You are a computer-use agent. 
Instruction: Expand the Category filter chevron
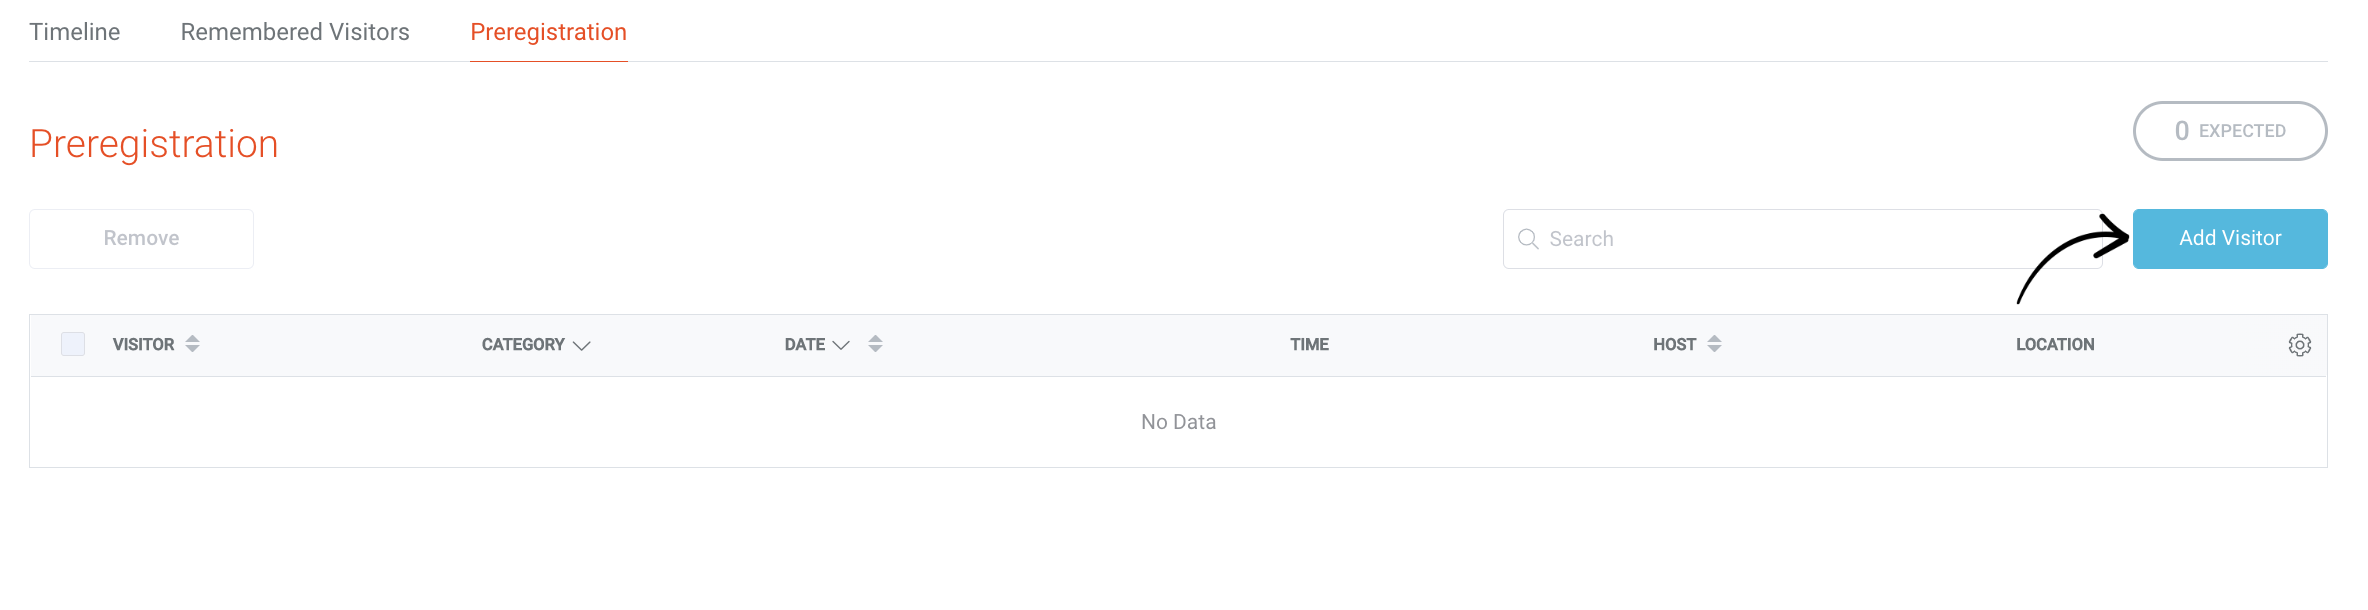point(582,345)
